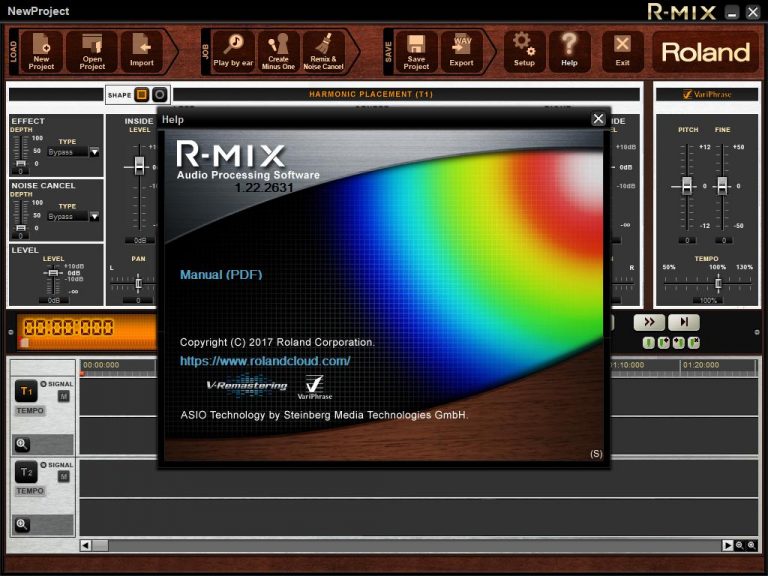This screenshot has height=576, width=768.
Task: Click the PITCH slider handle
Action: click(687, 186)
